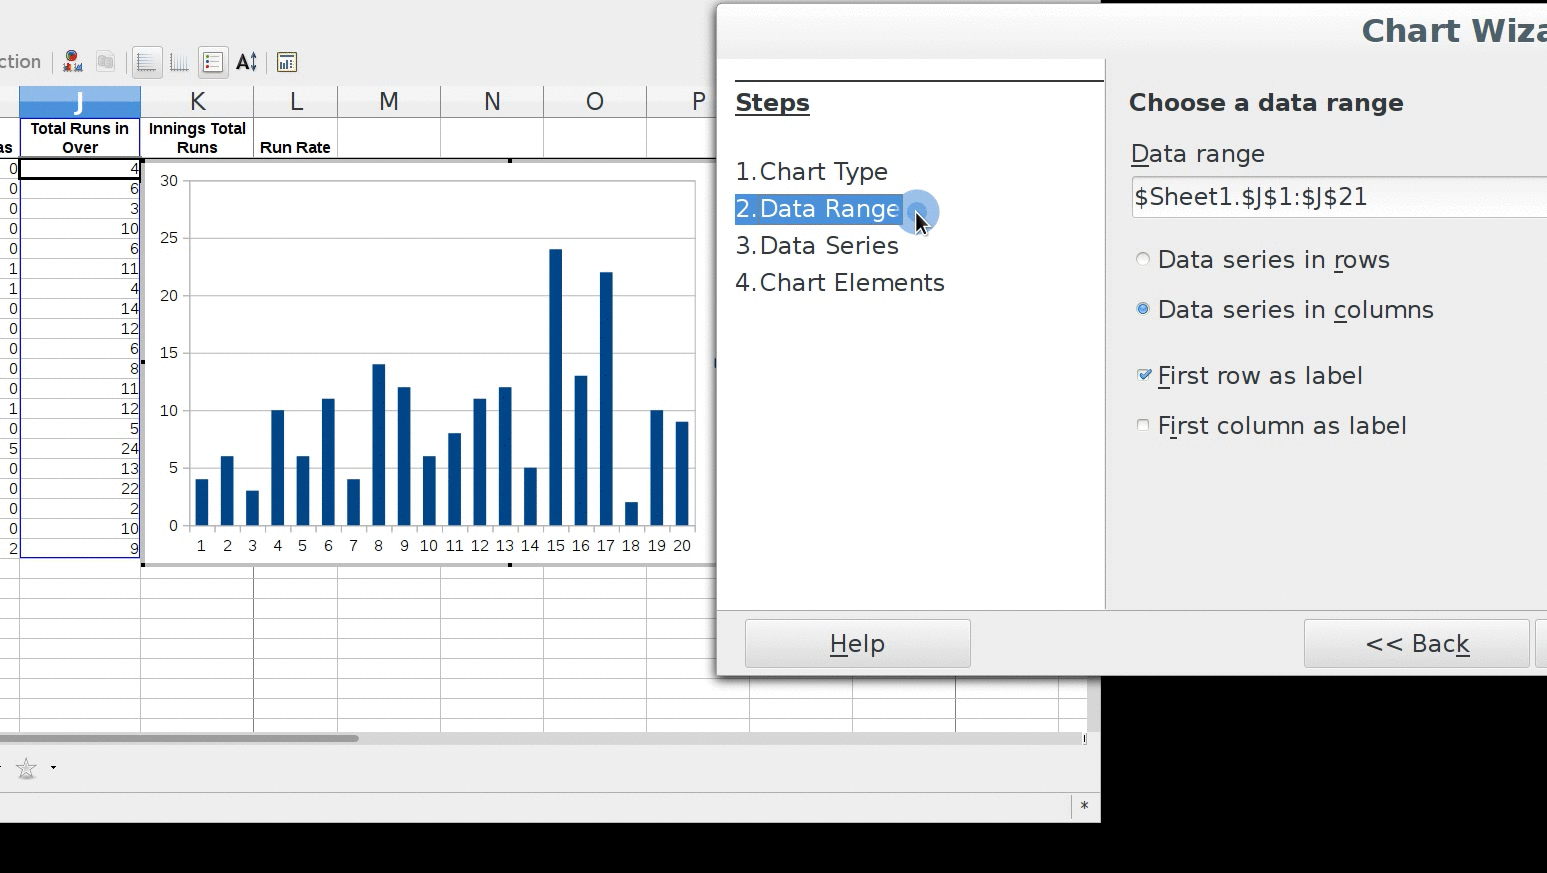The width and height of the screenshot is (1547, 873).
Task: Select Data series in columns option
Action: click(x=1143, y=310)
